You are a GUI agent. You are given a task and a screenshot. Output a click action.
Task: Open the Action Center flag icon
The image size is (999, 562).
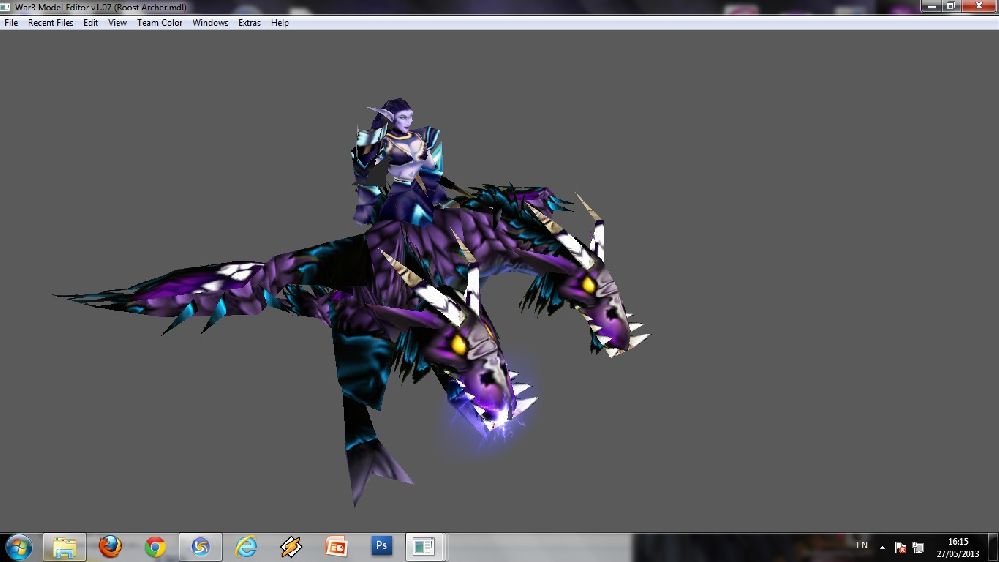tap(900, 547)
